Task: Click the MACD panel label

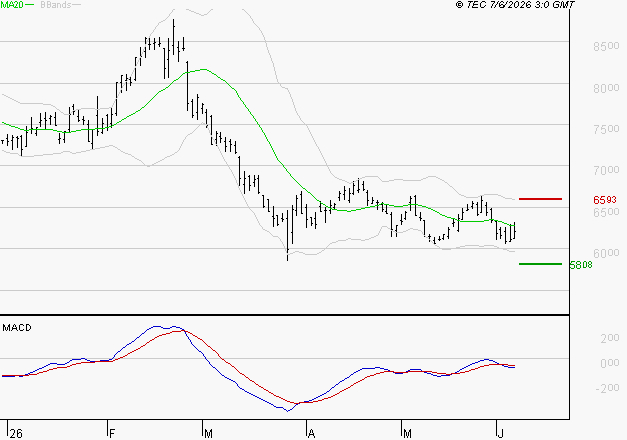Action: (x=17, y=328)
